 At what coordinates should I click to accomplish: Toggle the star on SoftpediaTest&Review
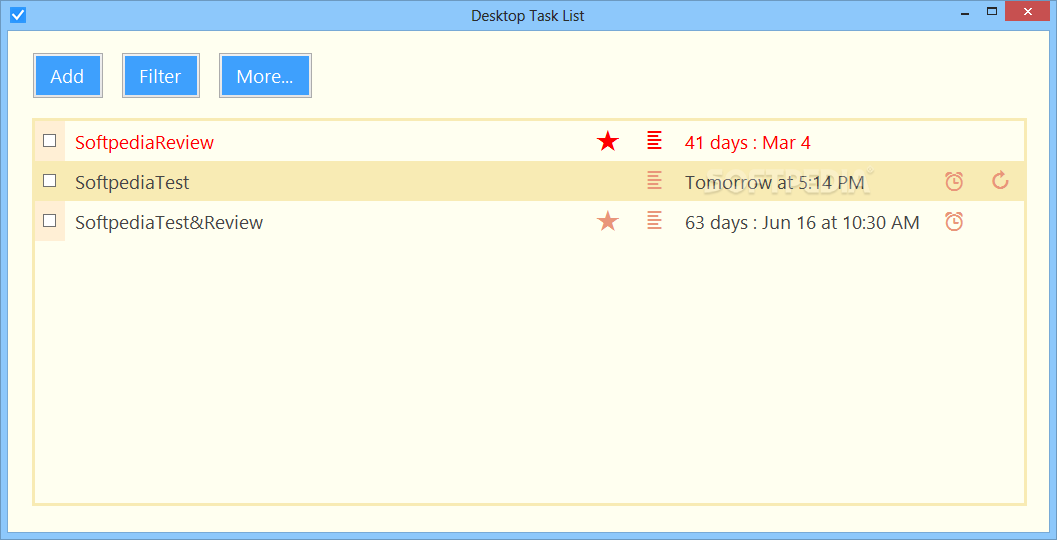coord(607,220)
